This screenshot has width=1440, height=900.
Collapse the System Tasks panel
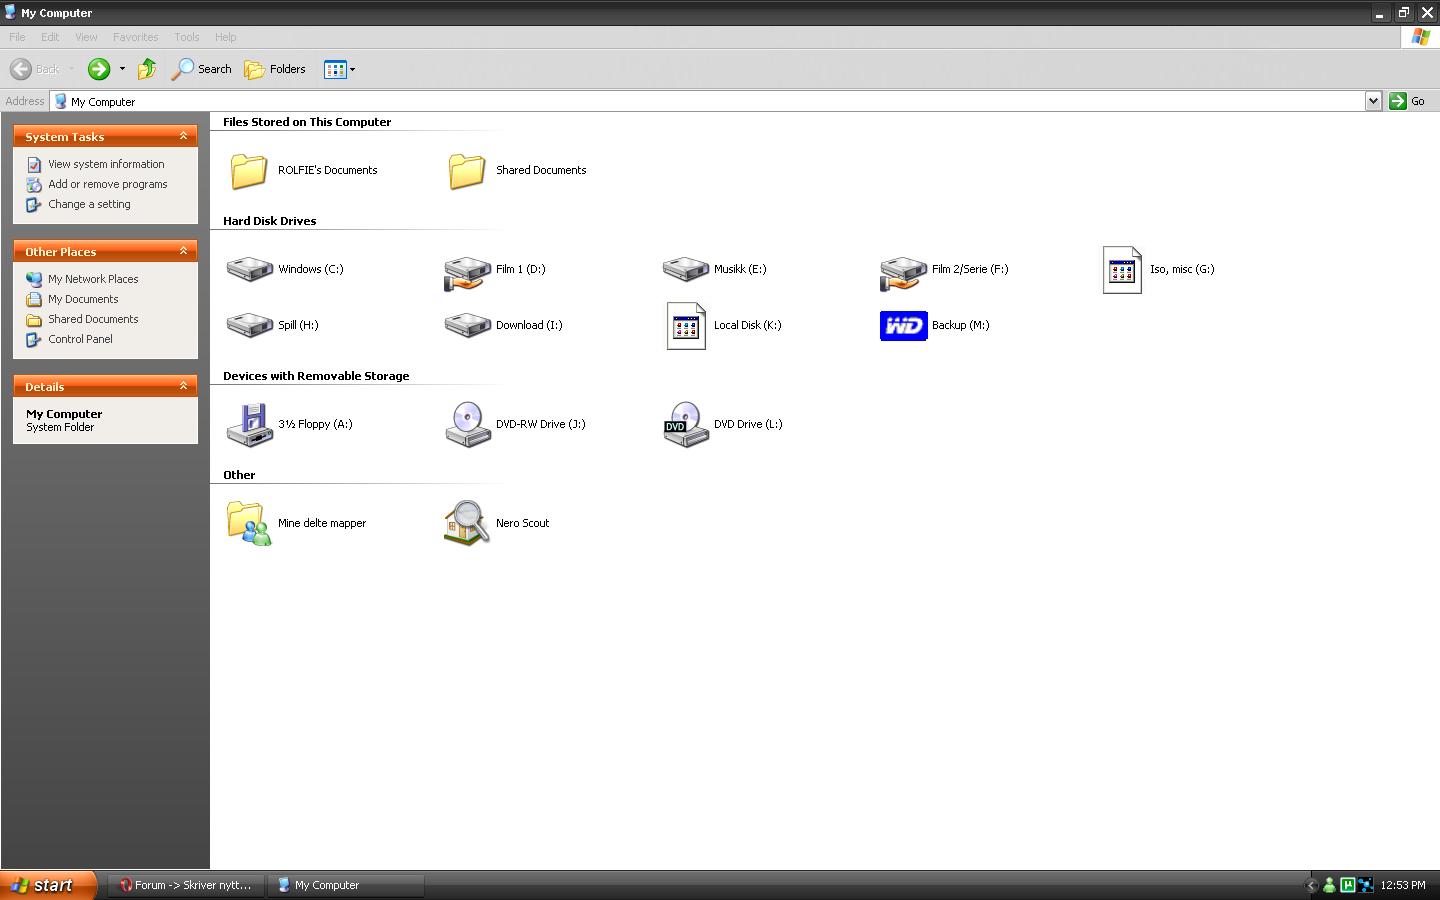pyautogui.click(x=183, y=136)
